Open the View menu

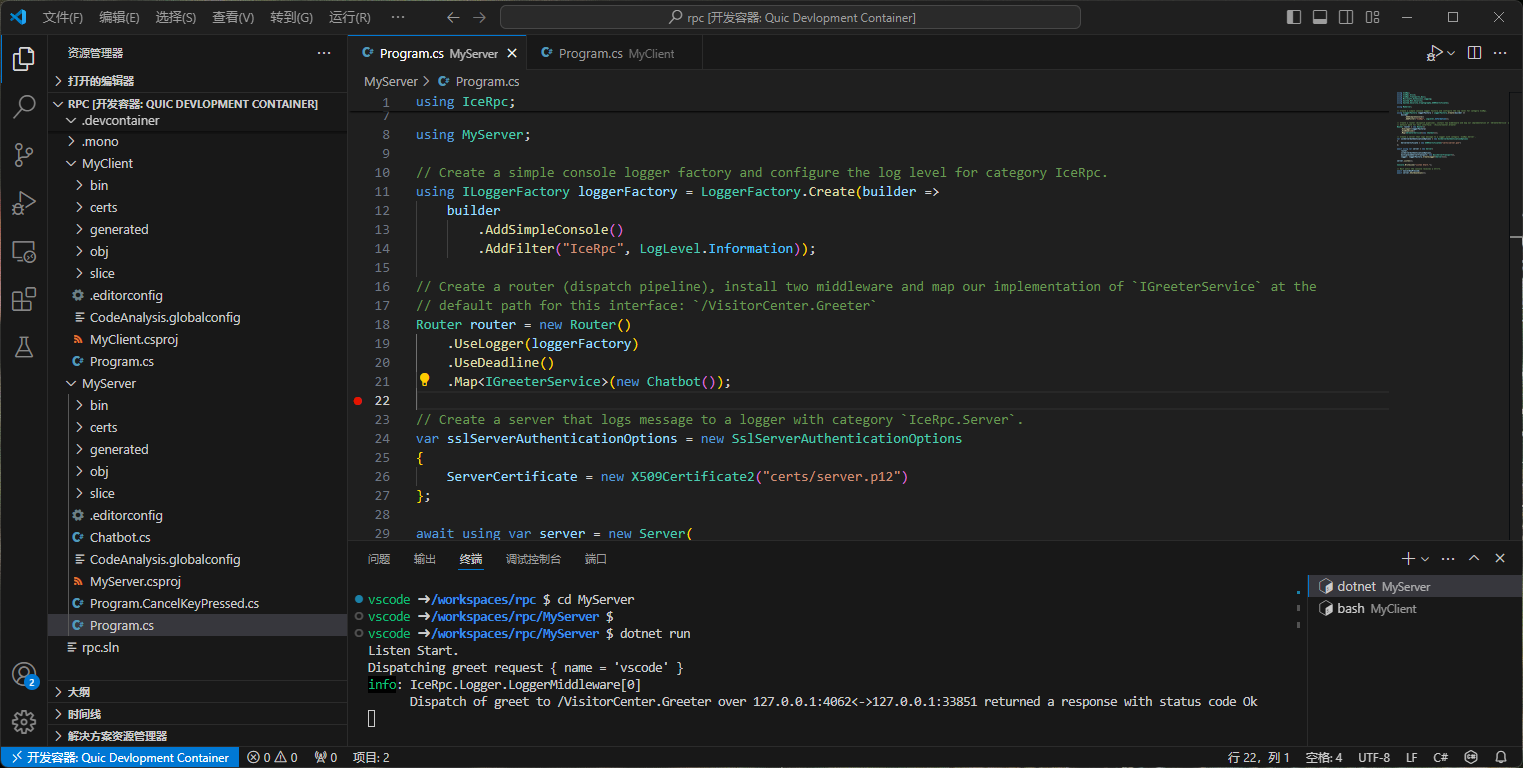(233, 18)
